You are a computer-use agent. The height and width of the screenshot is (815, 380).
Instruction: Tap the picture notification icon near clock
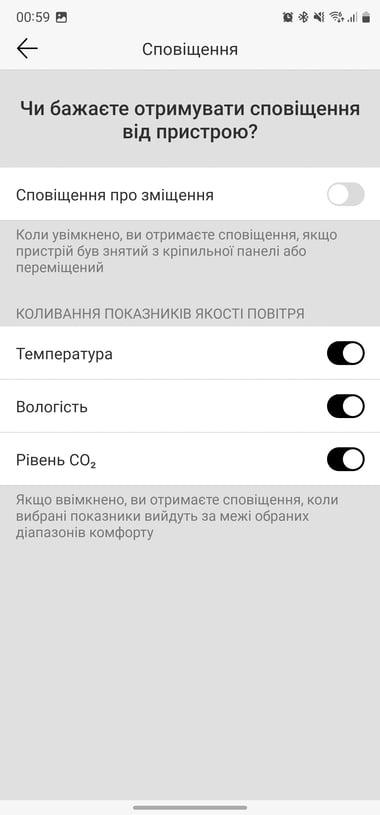[x=61, y=17]
